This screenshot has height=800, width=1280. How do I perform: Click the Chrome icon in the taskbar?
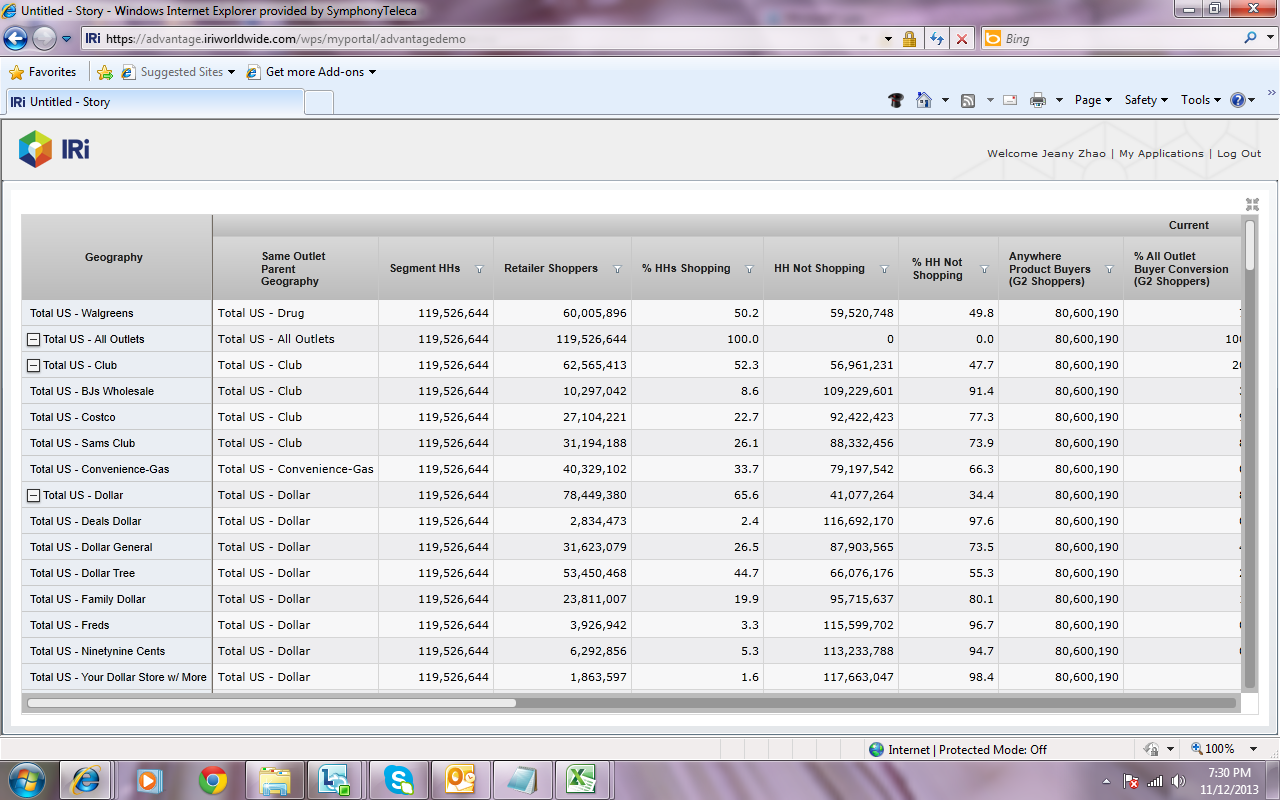(212, 779)
